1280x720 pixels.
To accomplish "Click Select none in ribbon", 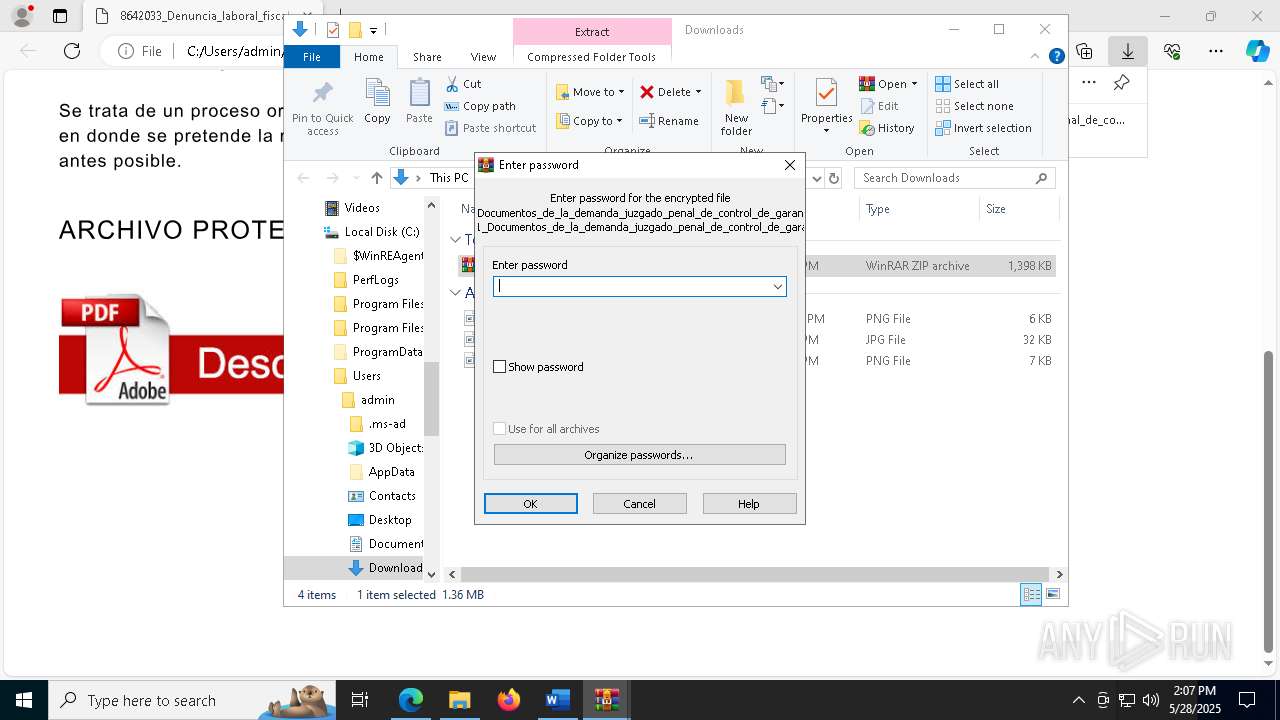I will (x=974, y=106).
